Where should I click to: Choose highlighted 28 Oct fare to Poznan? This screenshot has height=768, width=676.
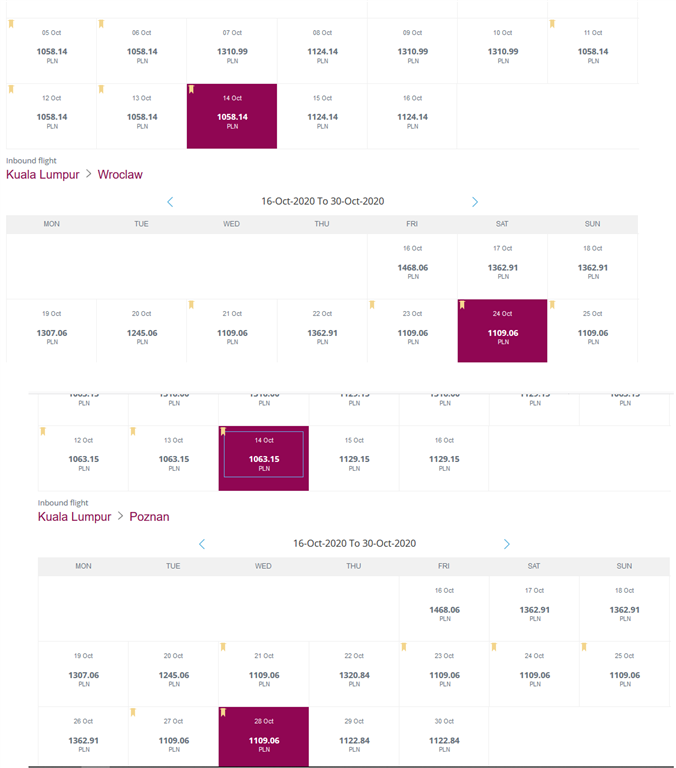264,737
